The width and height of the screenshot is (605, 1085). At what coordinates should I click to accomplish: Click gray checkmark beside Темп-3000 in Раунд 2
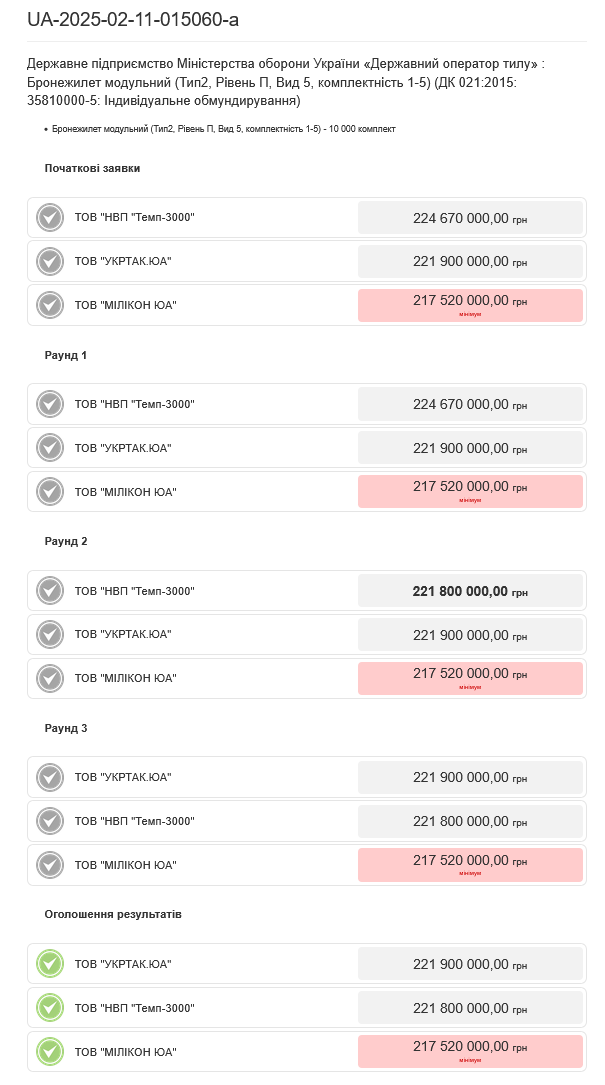[x=50, y=591]
